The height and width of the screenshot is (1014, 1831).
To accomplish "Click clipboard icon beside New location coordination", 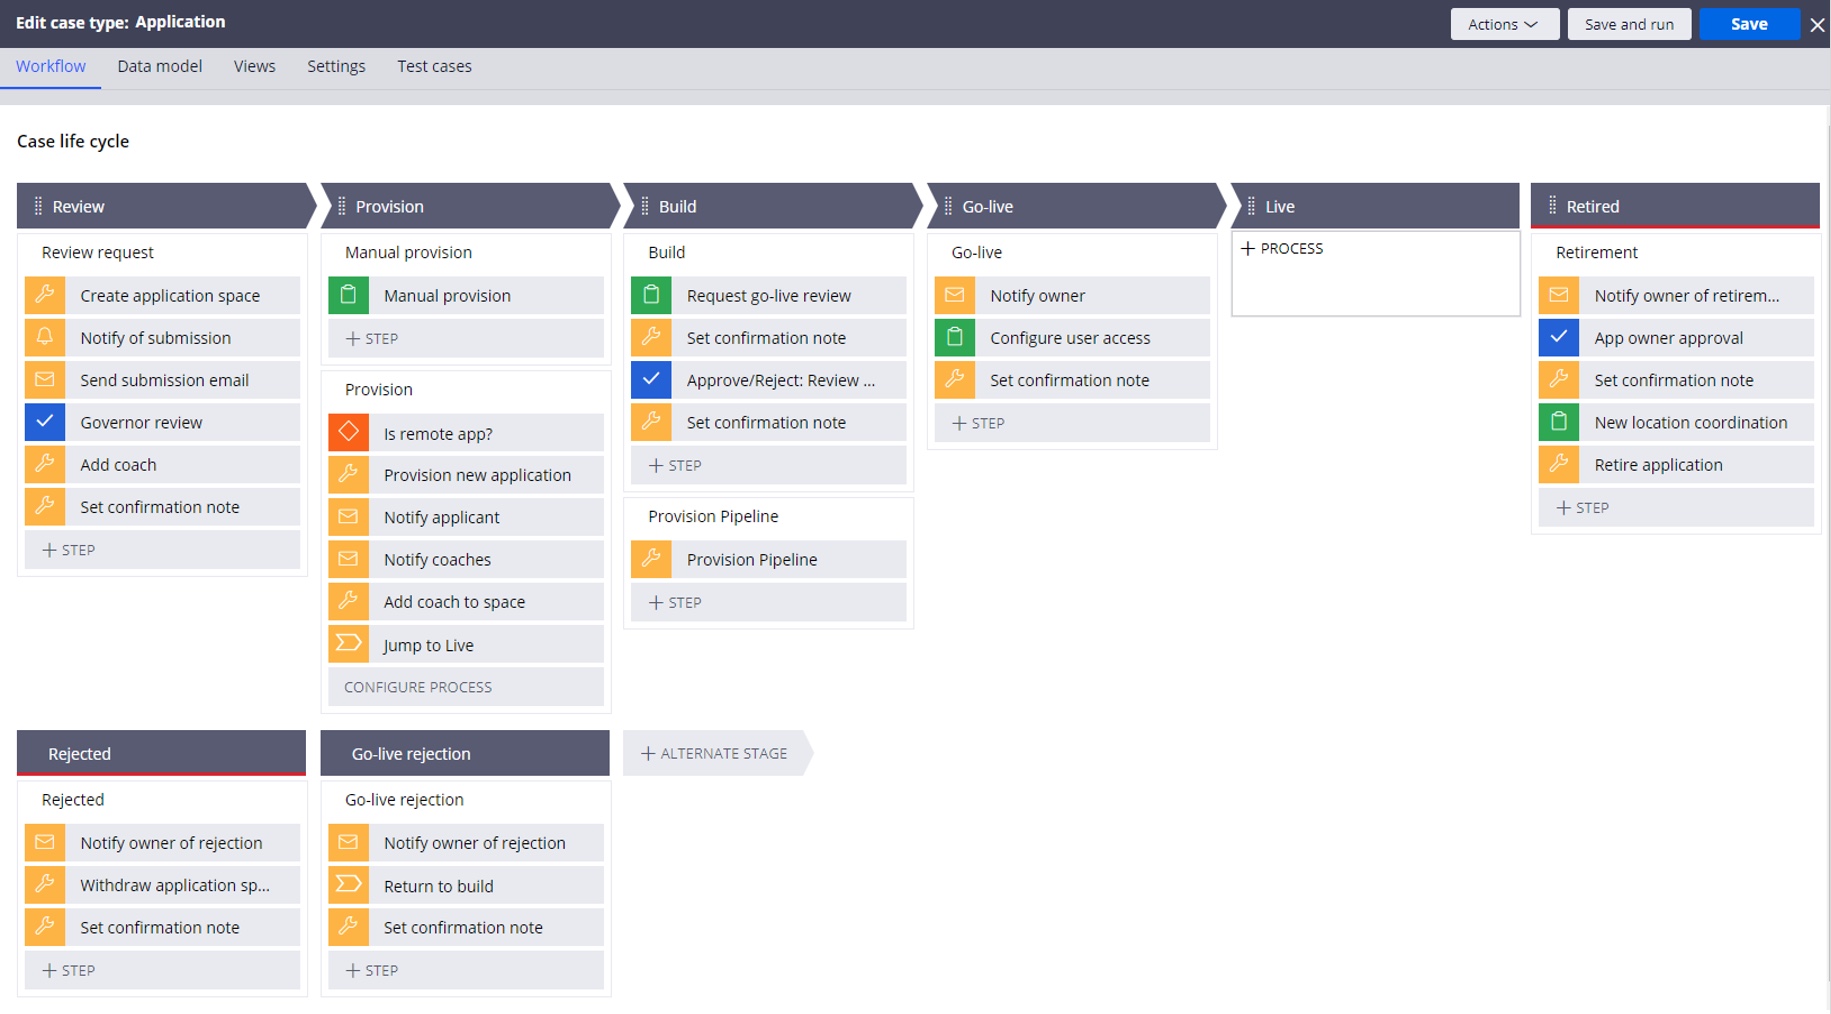I will click(x=1559, y=422).
